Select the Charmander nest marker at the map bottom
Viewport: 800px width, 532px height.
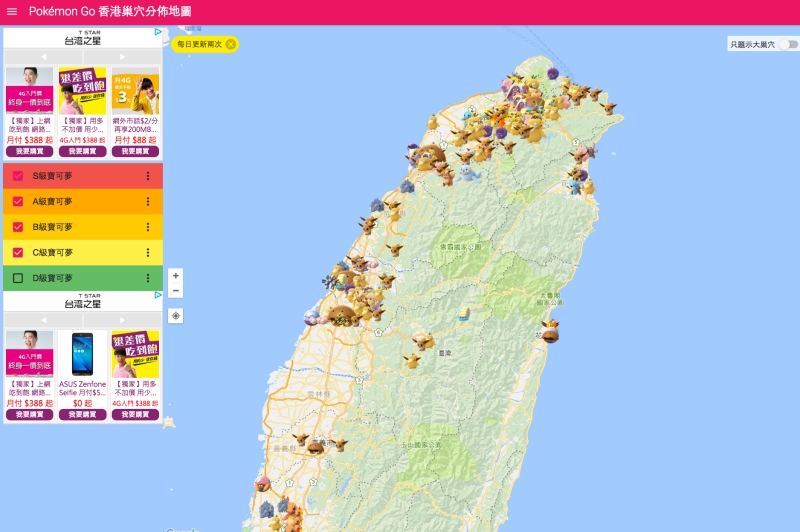tap(292, 515)
